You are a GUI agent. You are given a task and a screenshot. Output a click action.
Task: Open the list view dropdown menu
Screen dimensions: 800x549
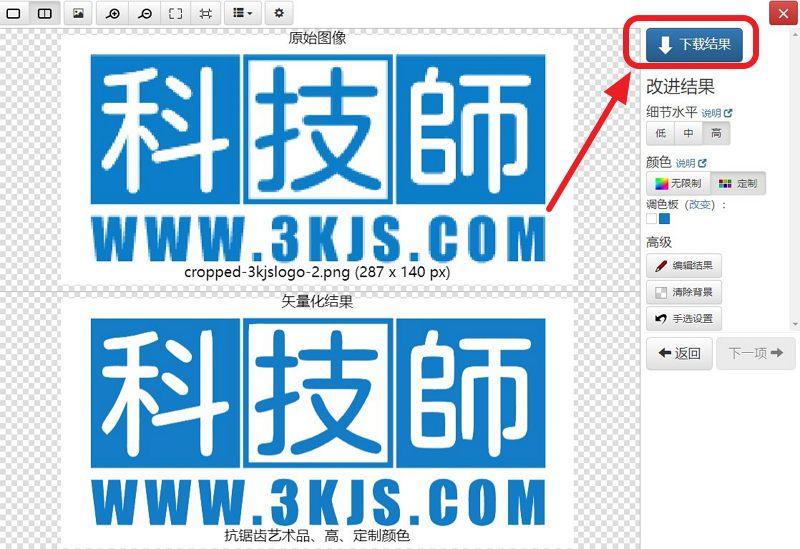click(242, 13)
